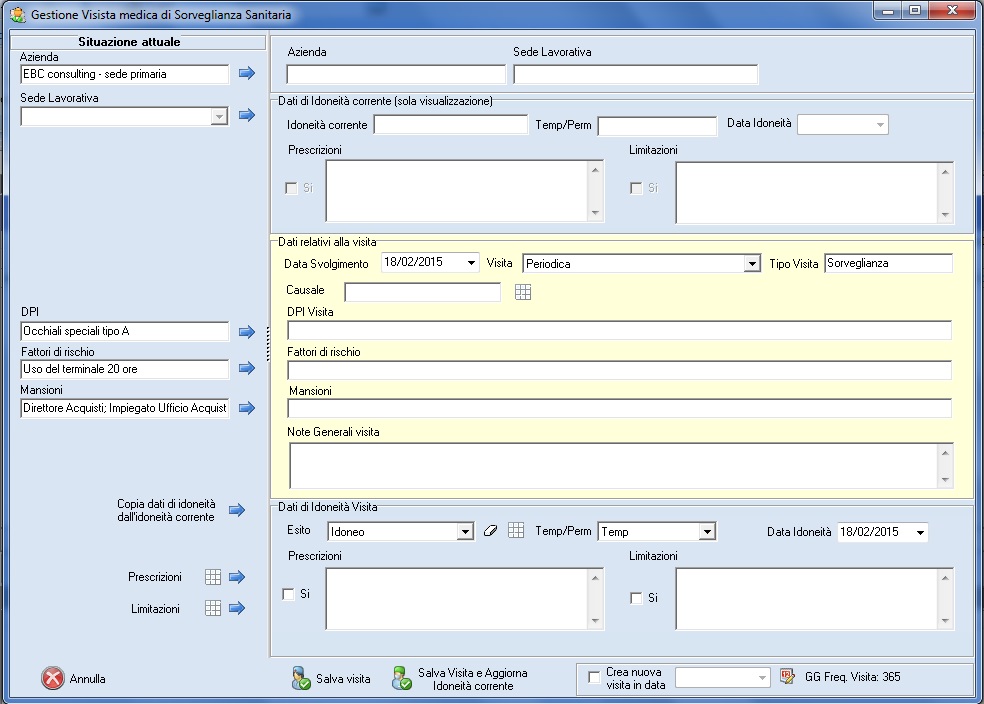This screenshot has height=704, width=984.
Task: Click Salva Visita e Aggiorna Idoneità corrente label
Action: pos(473,680)
